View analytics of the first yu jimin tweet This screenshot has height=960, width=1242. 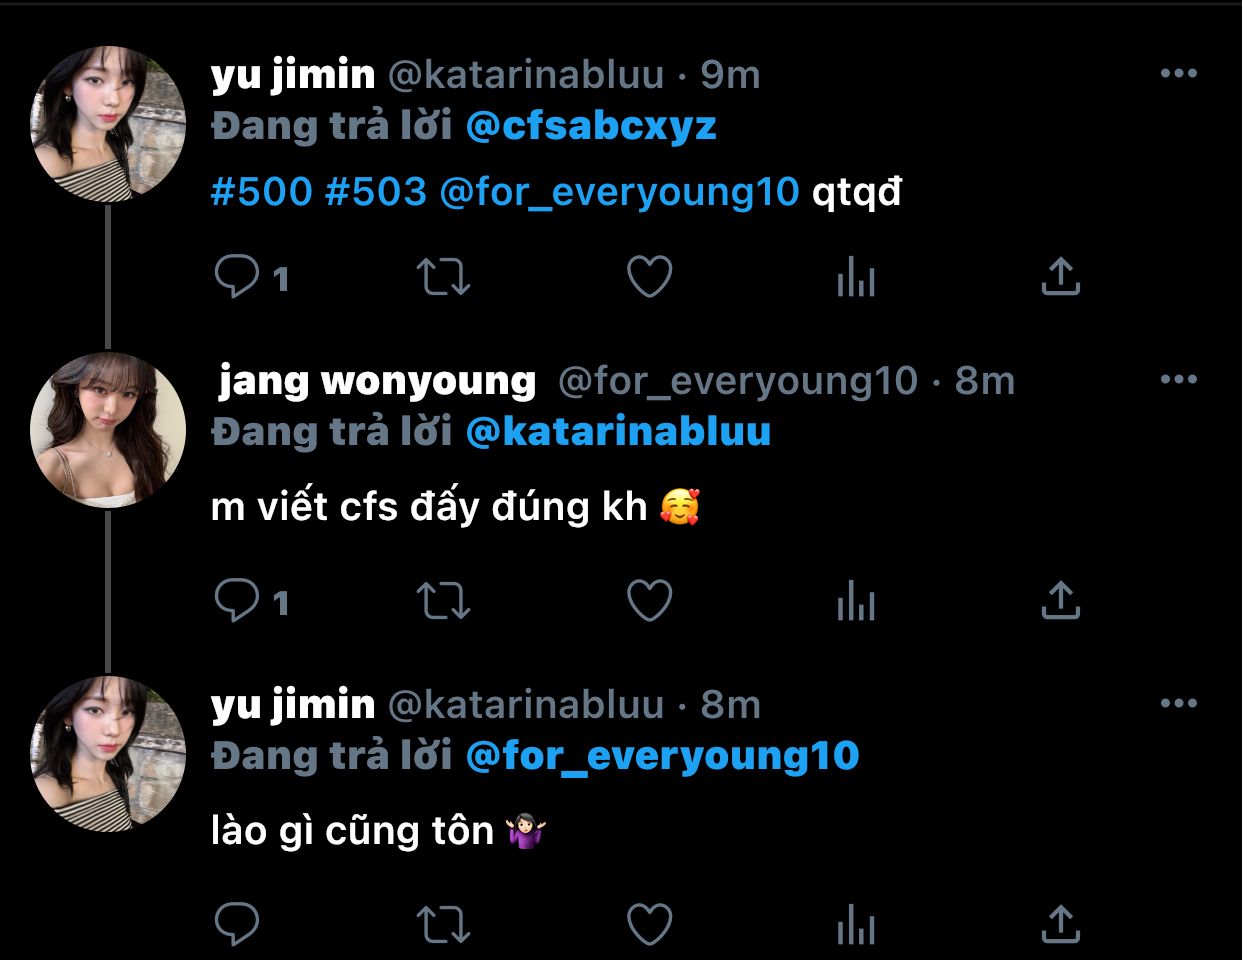click(x=856, y=277)
